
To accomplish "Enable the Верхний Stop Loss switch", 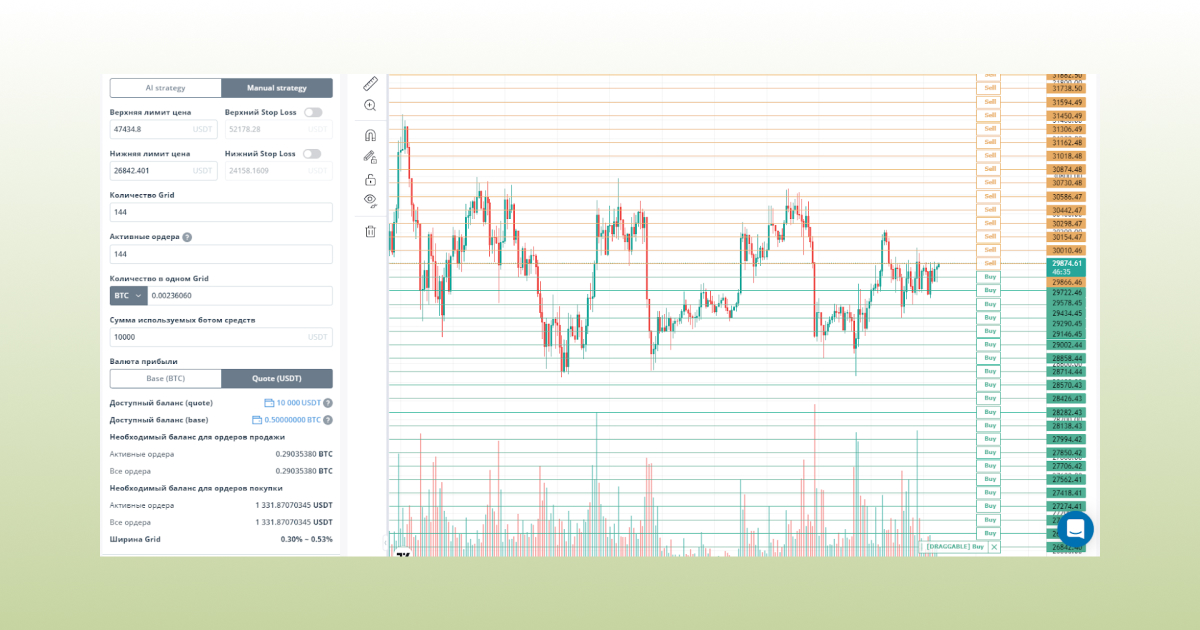I will [x=312, y=113].
